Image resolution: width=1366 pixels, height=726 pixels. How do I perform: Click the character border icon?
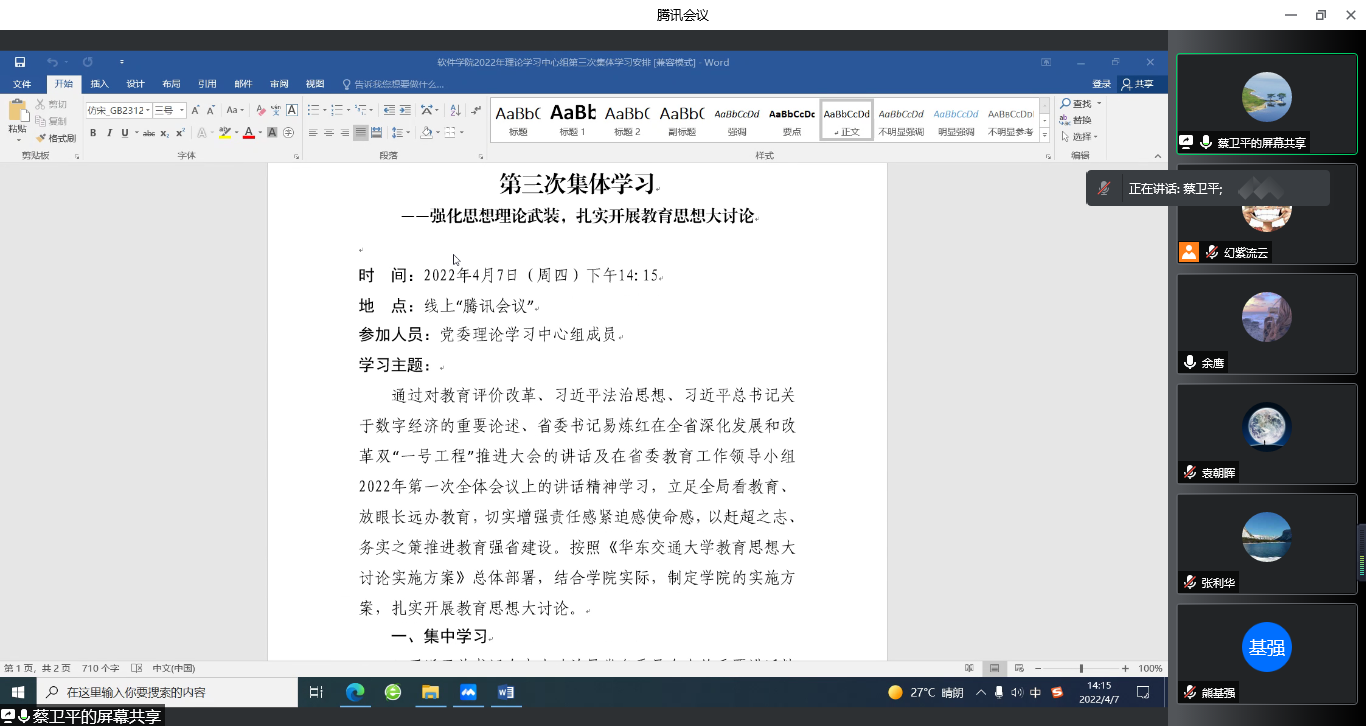coord(292,110)
